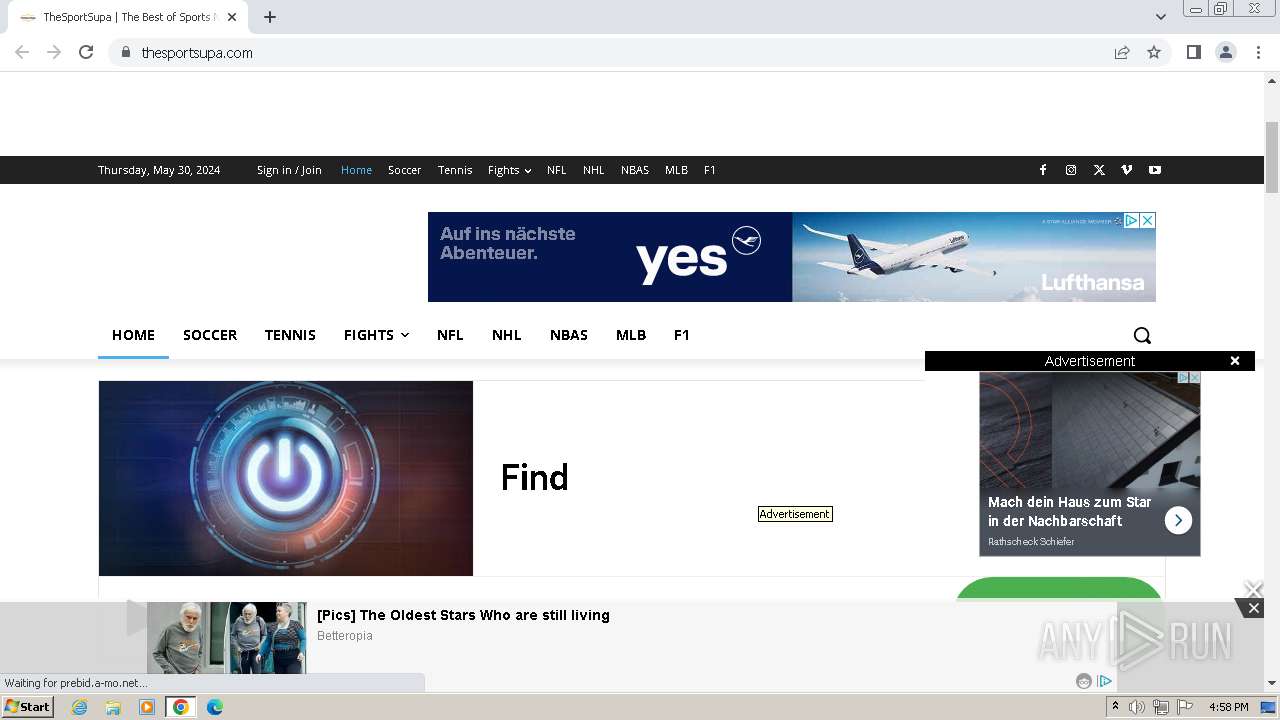Screen dimensions: 1280x720
Task: Open MLB in main navigation
Action: [x=631, y=335]
